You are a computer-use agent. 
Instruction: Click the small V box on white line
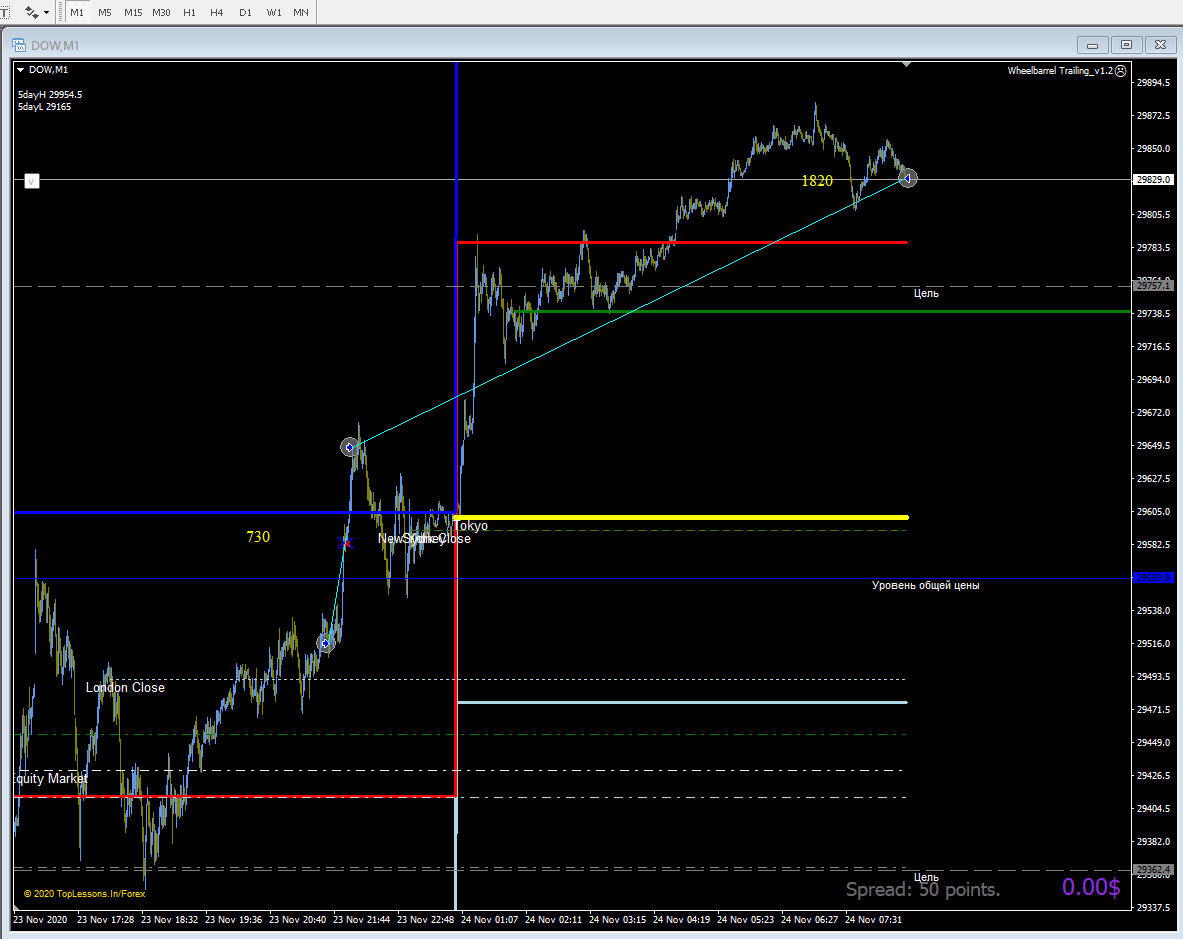point(32,181)
